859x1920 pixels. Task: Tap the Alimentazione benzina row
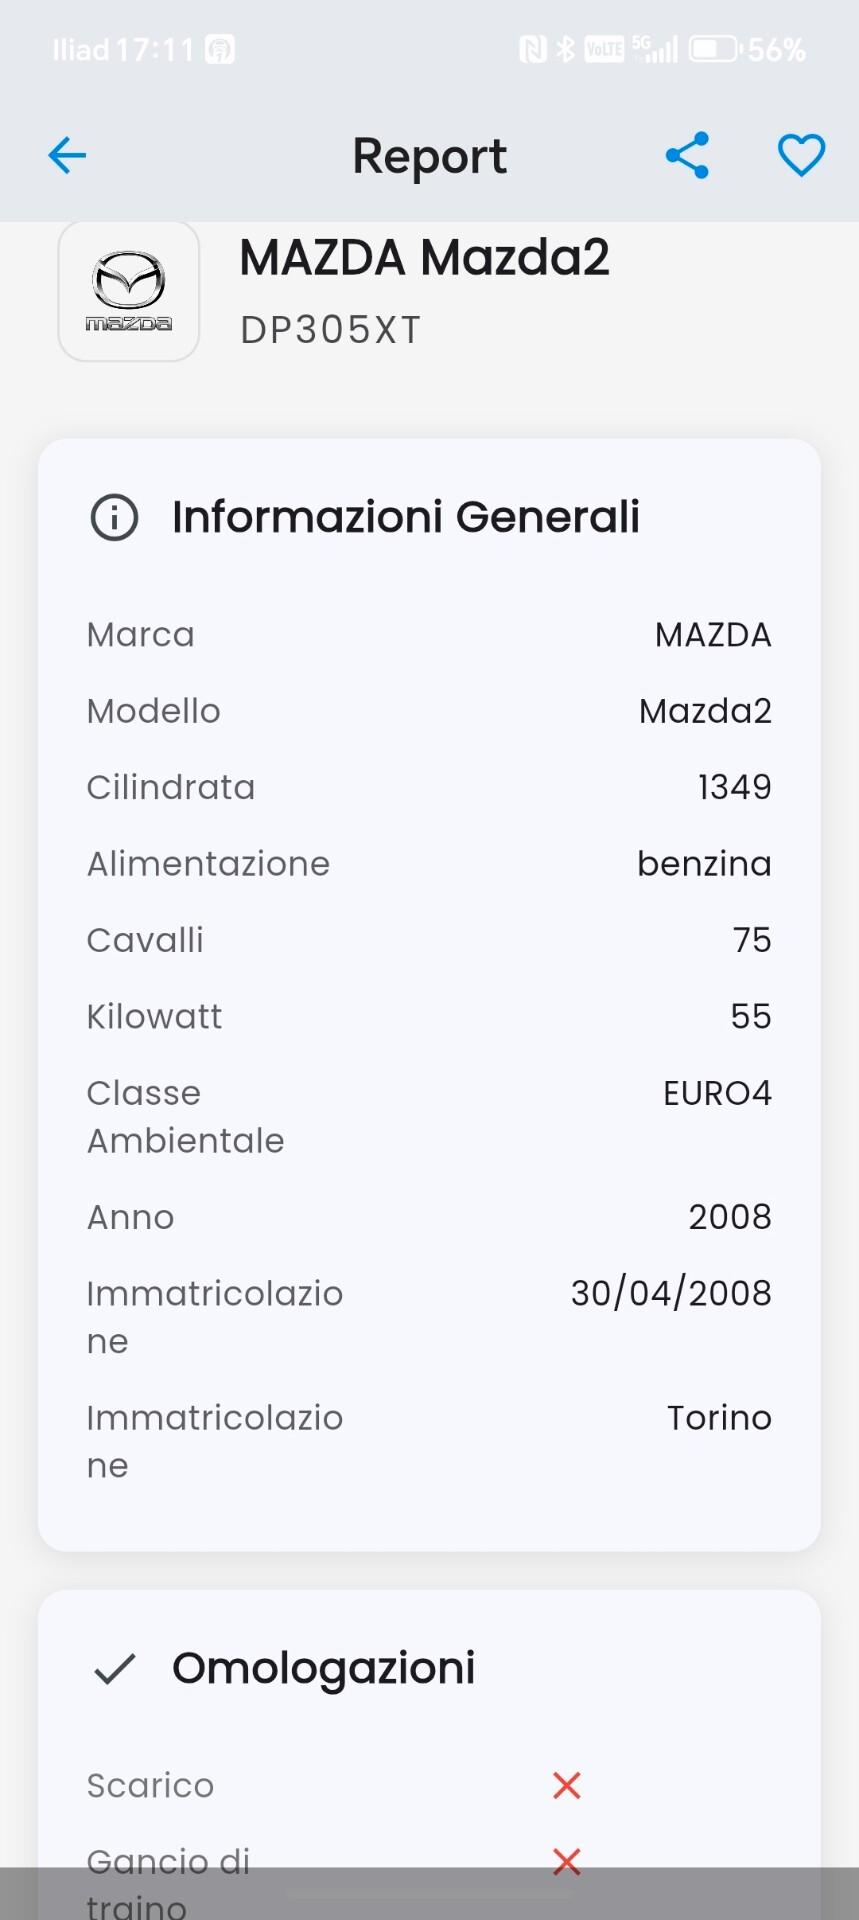click(429, 864)
